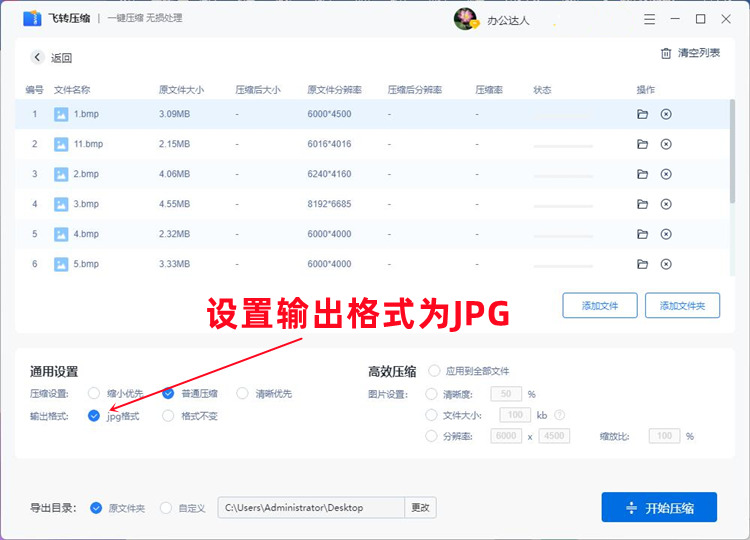Remove 4.bmp from the list
The width and height of the screenshot is (750, 540).
pyautogui.click(x=666, y=234)
